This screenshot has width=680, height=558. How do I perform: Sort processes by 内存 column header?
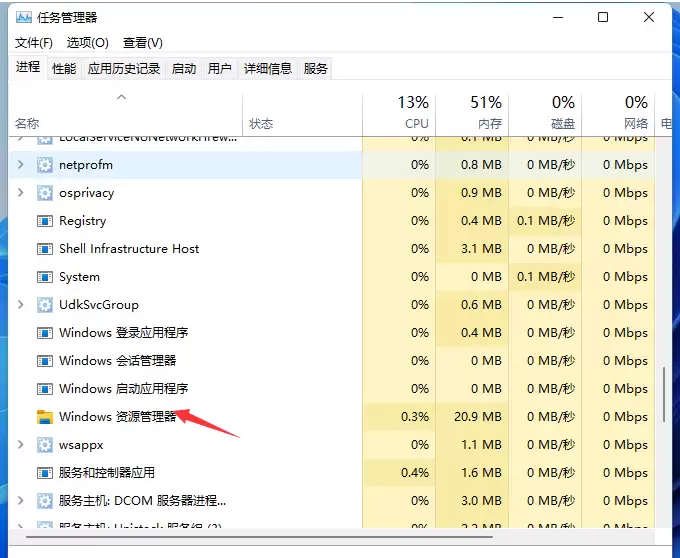click(472, 112)
